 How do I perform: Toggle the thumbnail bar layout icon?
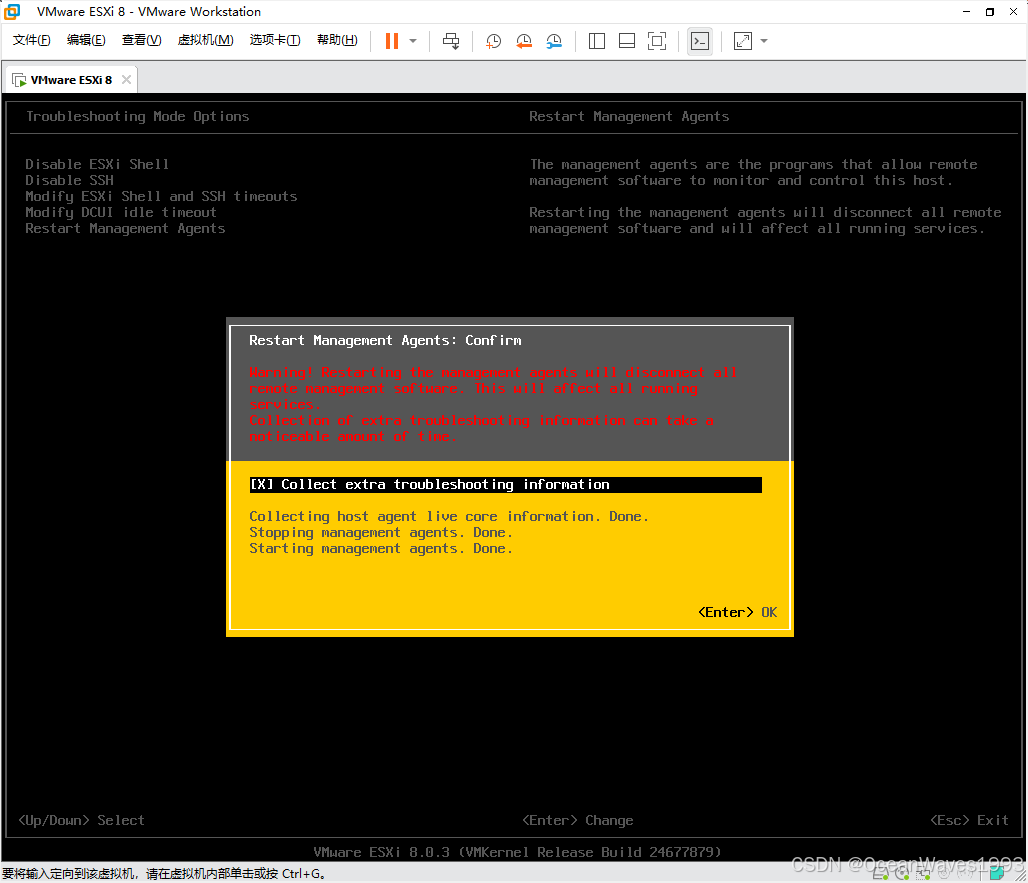pyautogui.click(x=627, y=41)
